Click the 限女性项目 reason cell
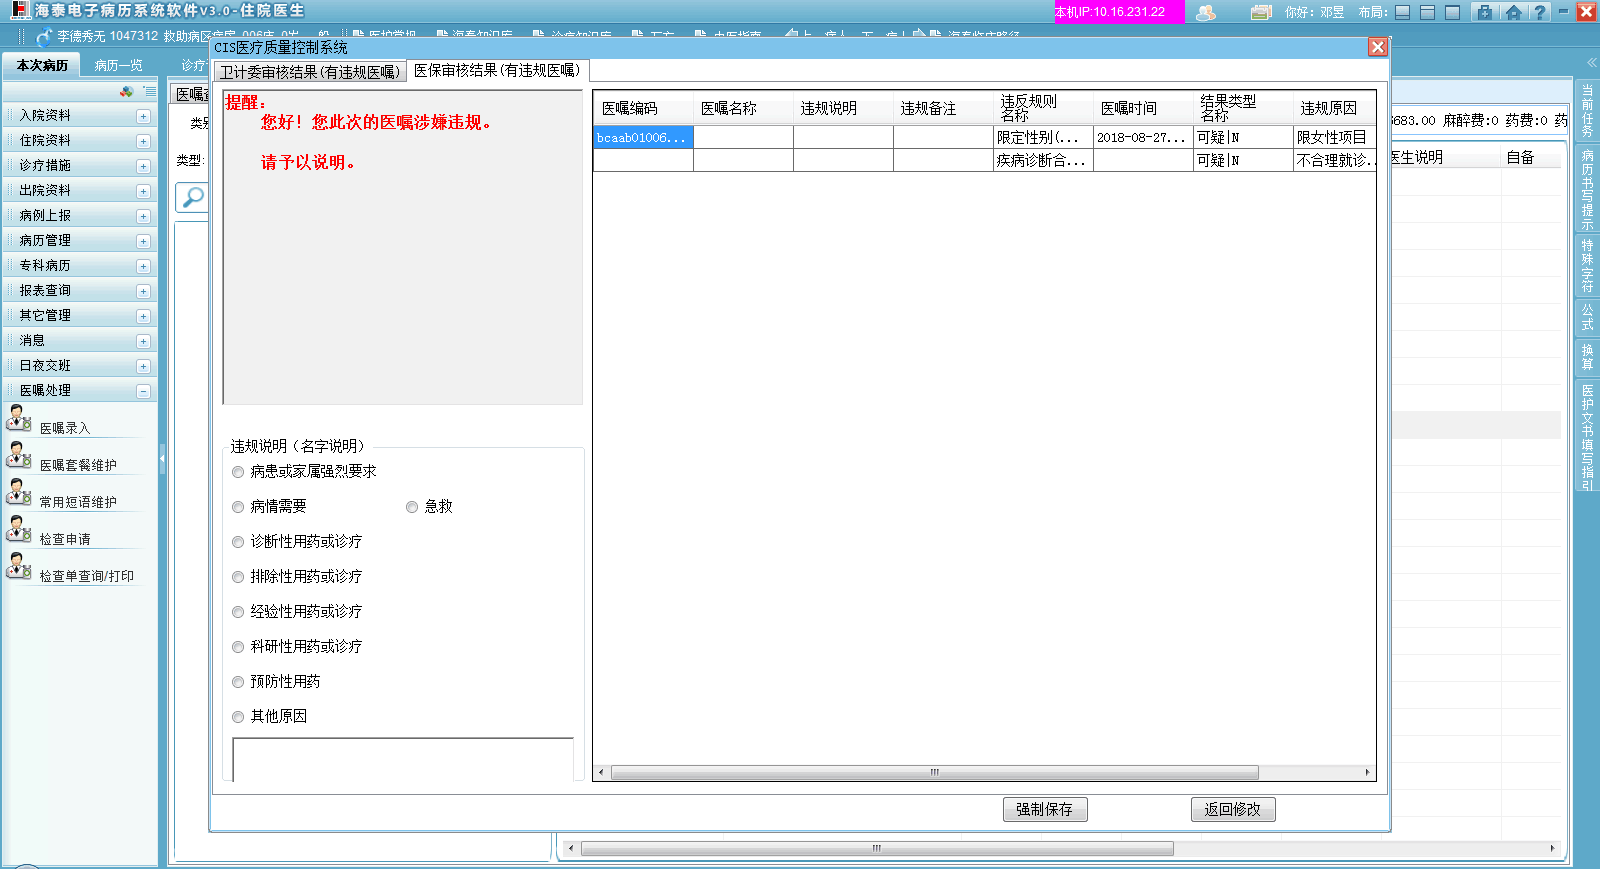1600x869 pixels. point(1335,137)
